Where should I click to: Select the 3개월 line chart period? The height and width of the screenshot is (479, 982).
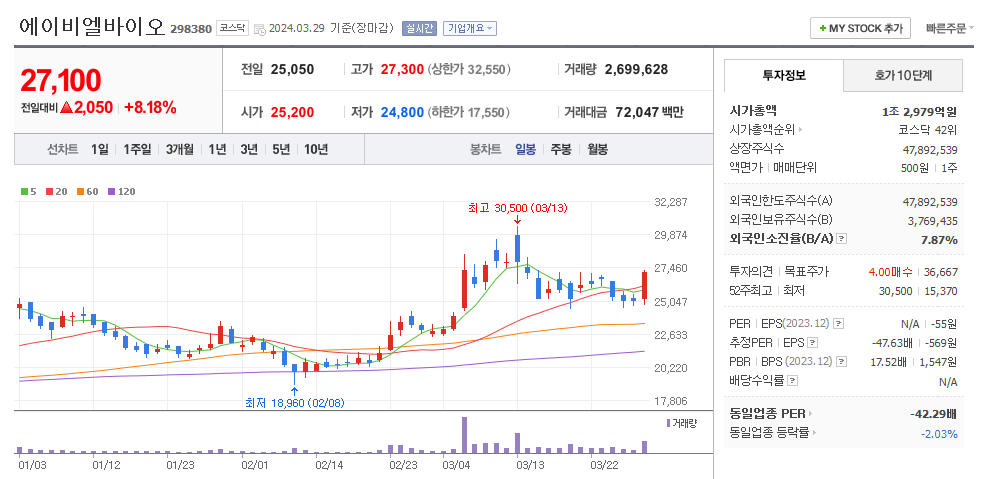coord(180,150)
